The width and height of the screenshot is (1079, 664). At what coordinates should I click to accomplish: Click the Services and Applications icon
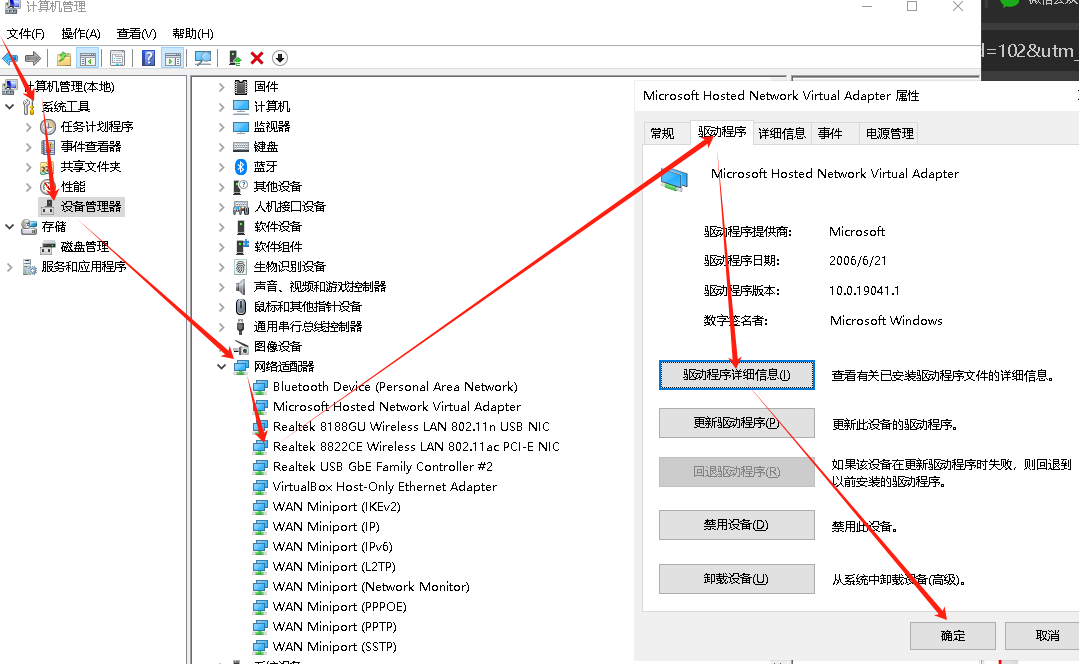click(x=29, y=266)
